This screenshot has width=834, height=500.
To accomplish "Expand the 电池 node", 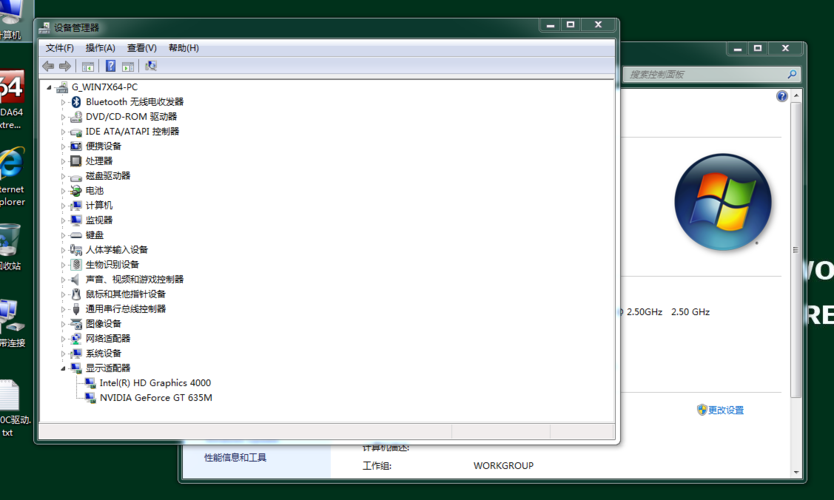I will (x=63, y=191).
